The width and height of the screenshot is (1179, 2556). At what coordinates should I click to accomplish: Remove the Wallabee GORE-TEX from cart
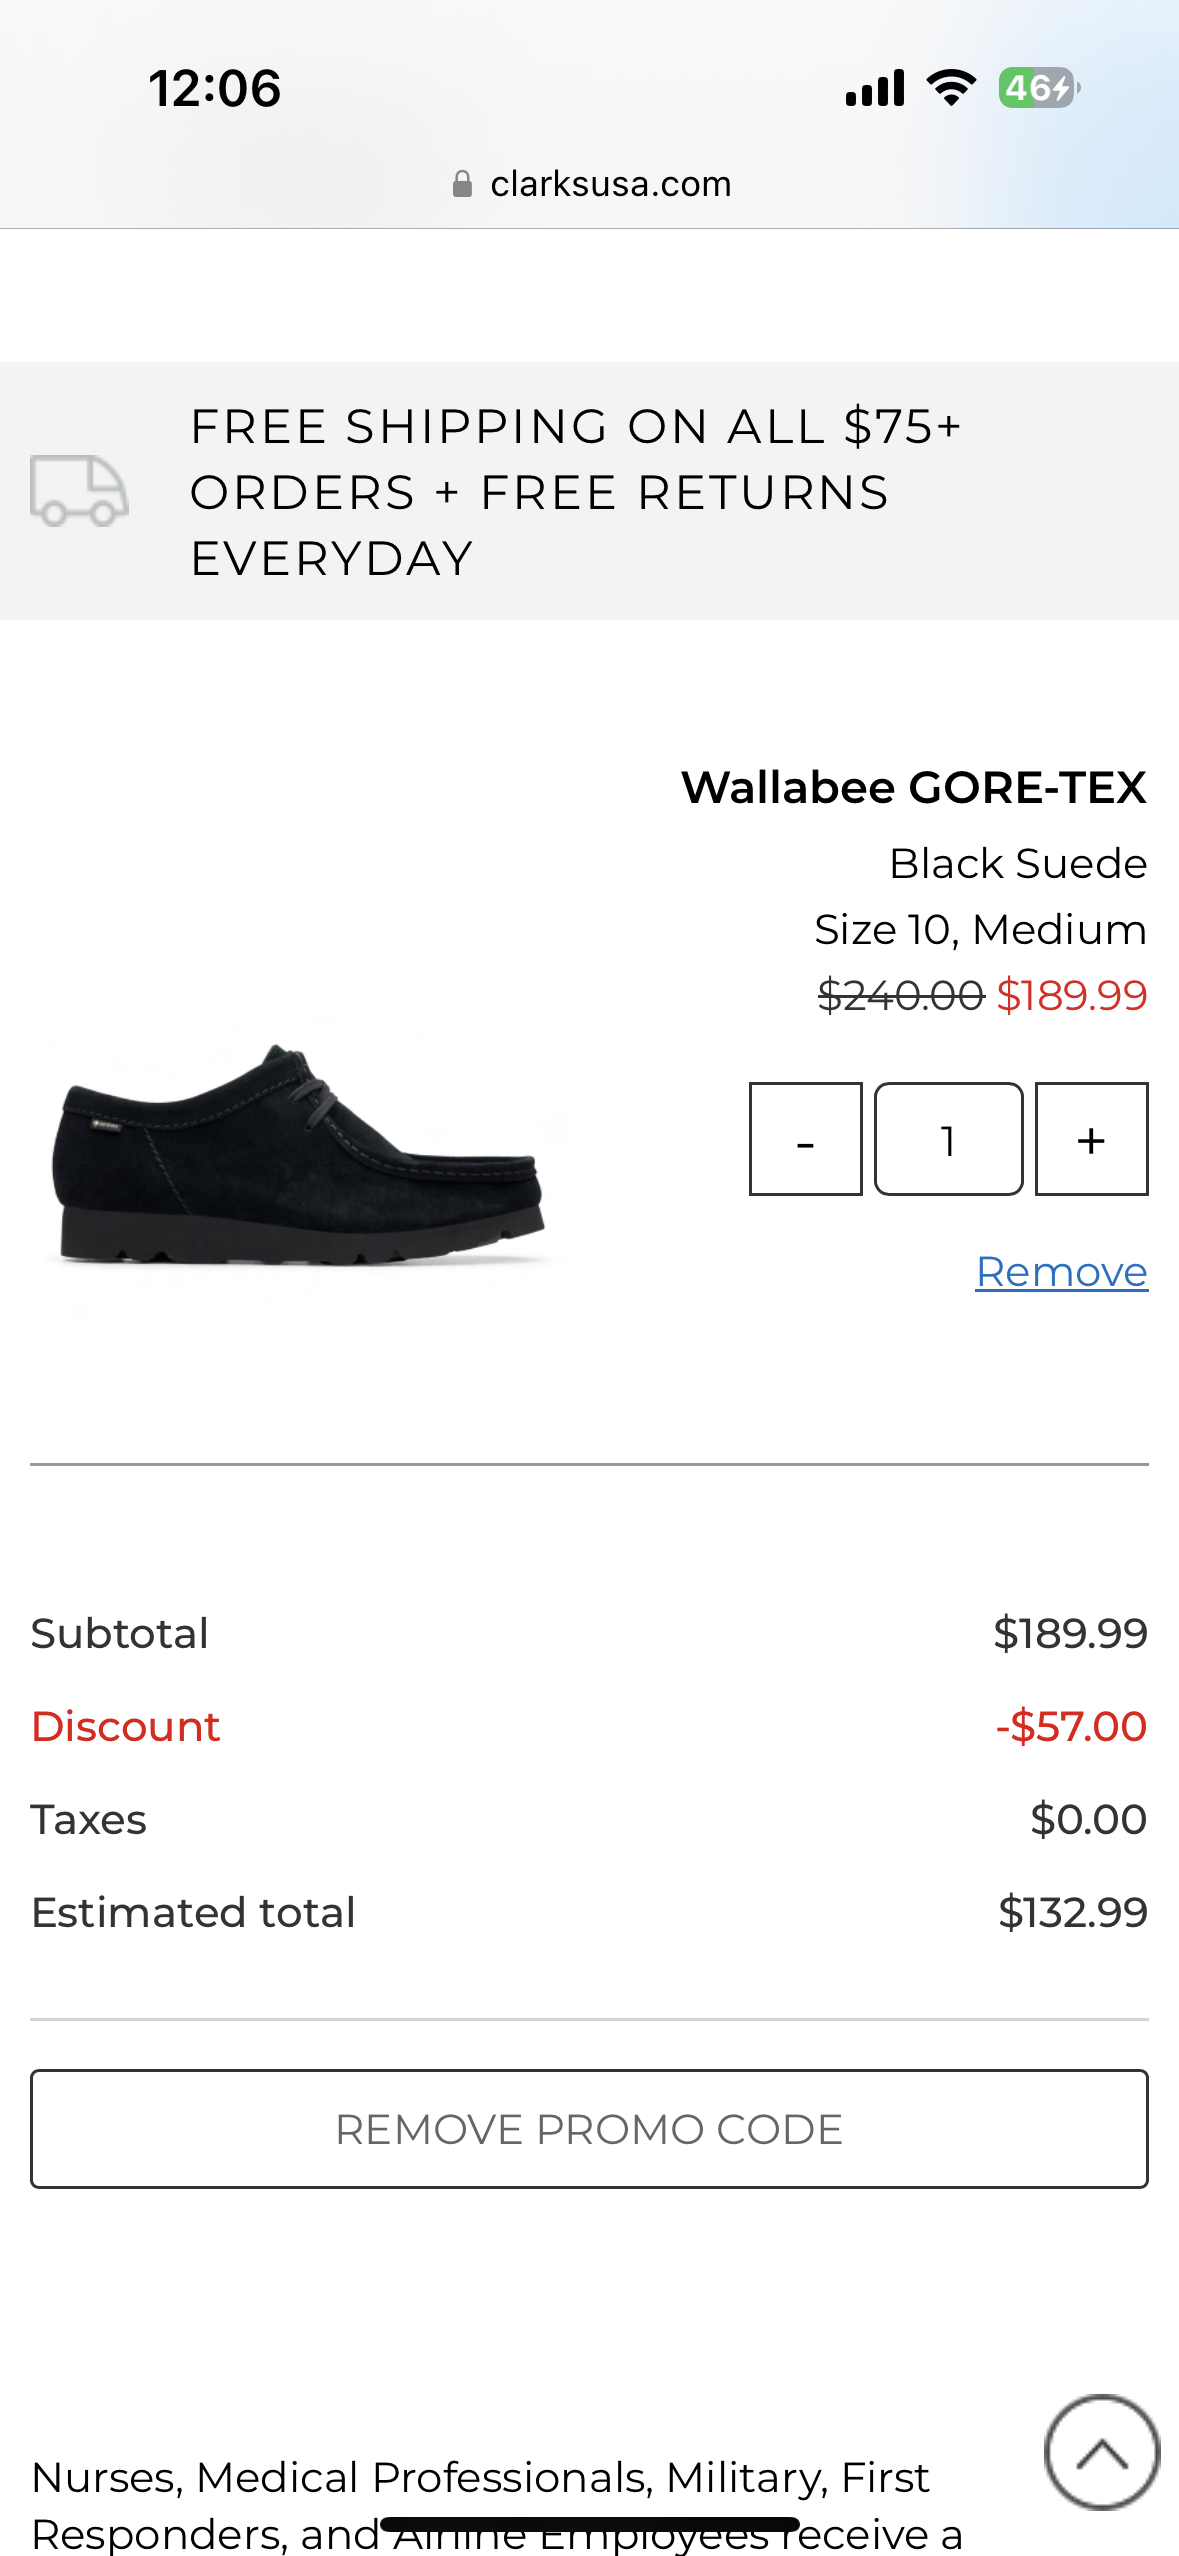(x=1061, y=1272)
